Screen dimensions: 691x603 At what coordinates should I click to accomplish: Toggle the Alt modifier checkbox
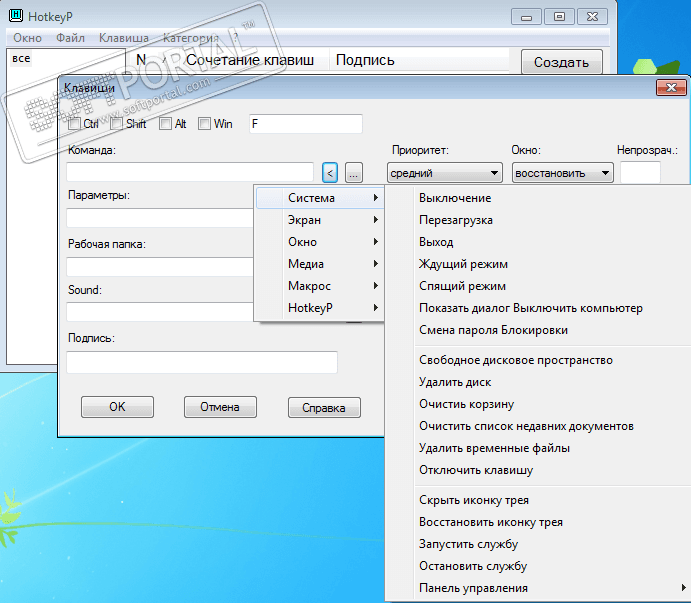tap(165, 124)
